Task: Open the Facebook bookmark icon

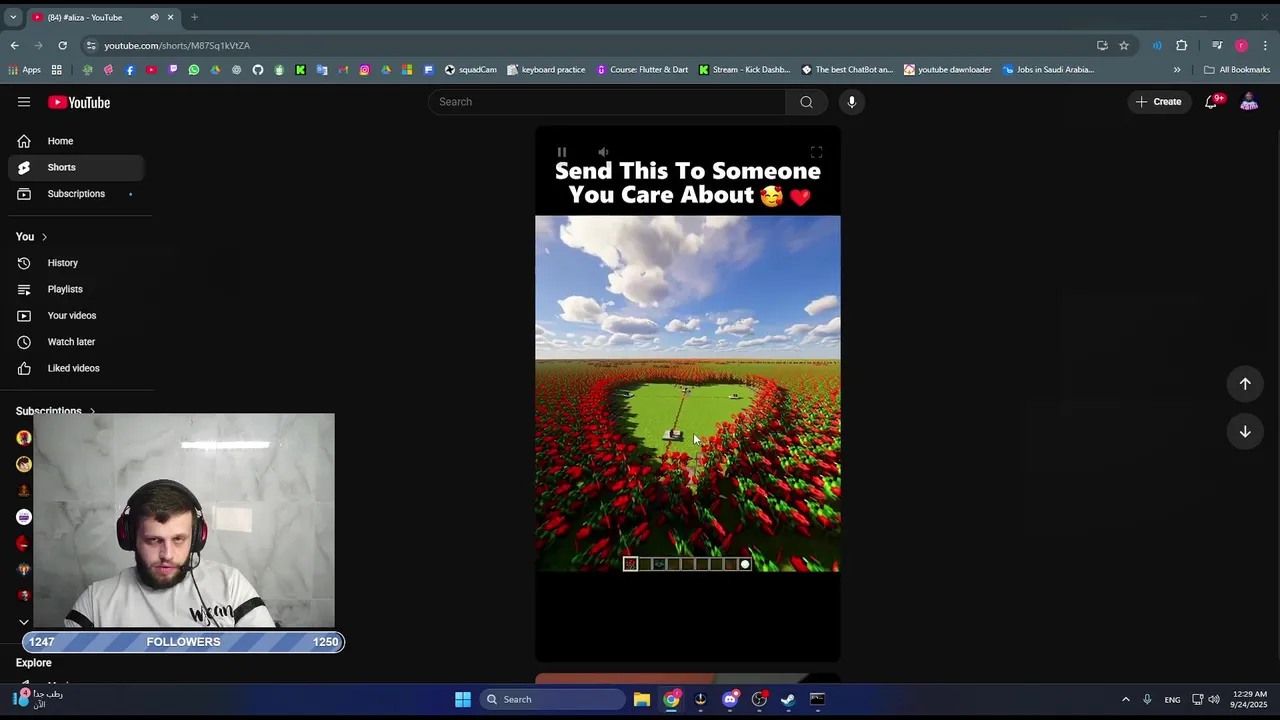Action: pos(130,70)
